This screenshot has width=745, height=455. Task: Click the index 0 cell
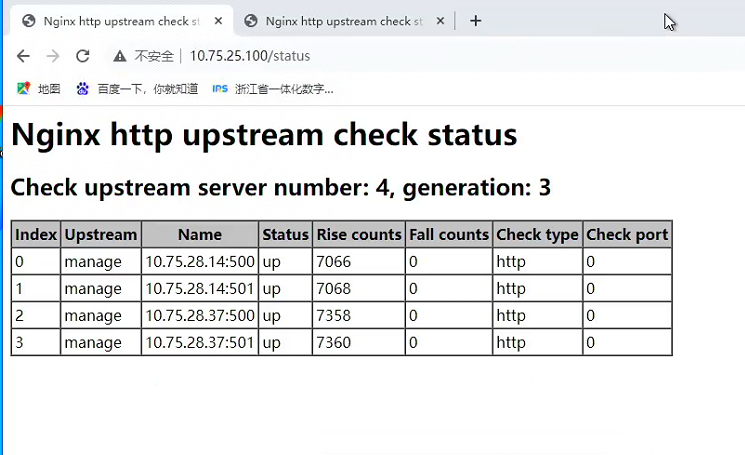(36, 261)
